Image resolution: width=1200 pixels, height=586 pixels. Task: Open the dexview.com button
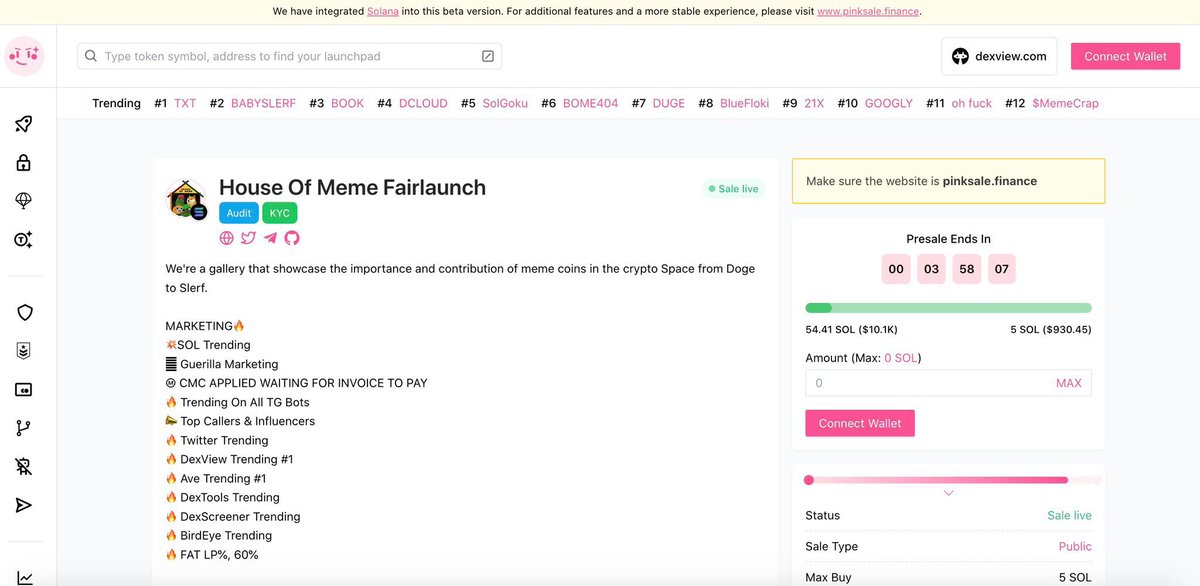(x=999, y=56)
